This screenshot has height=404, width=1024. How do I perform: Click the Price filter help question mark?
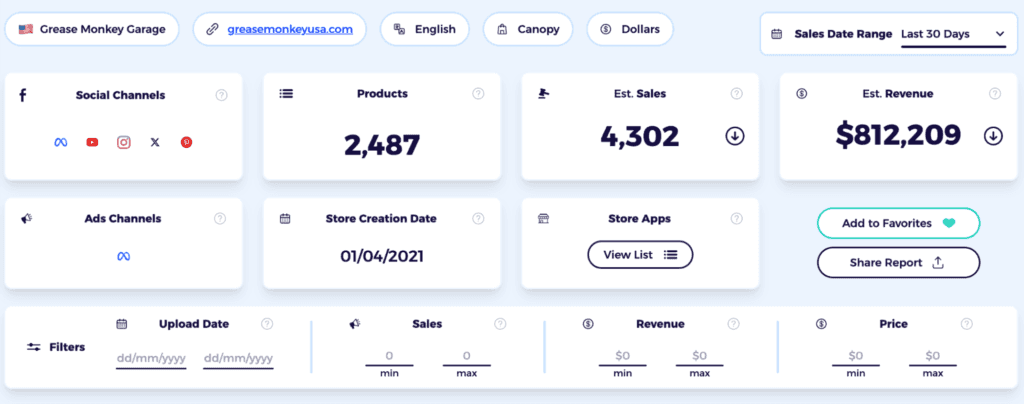click(967, 324)
